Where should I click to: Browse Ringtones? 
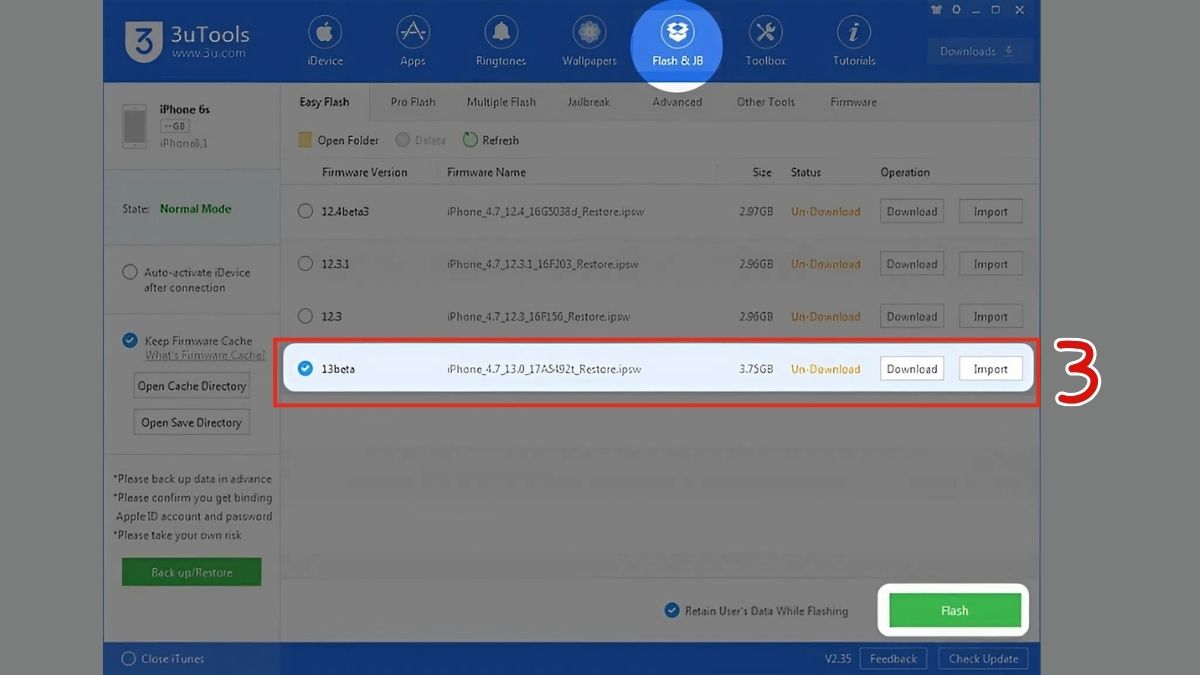[x=500, y=40]
